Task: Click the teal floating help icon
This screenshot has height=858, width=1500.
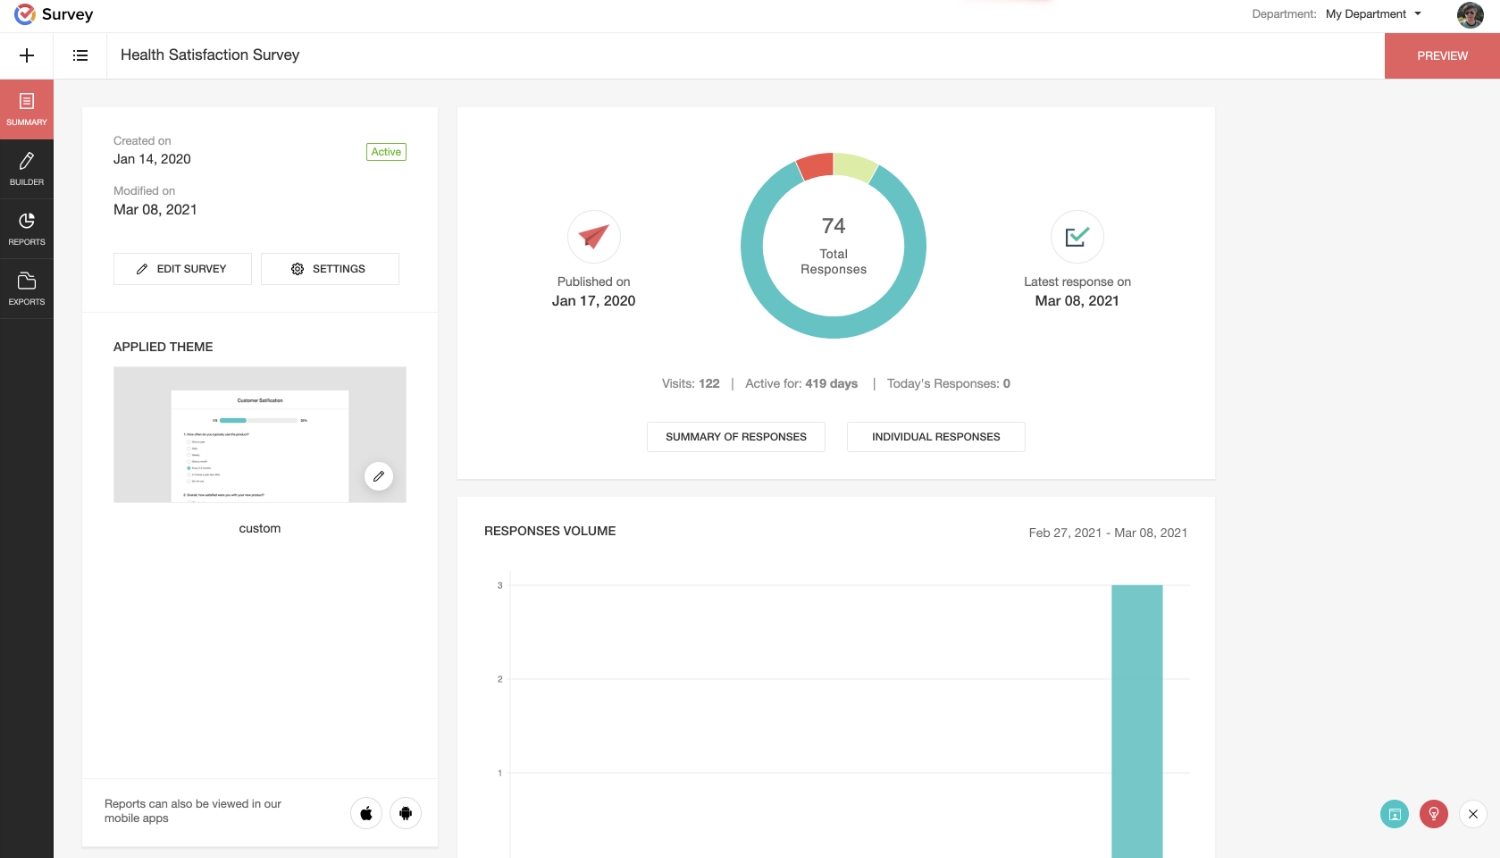Action: pyautogui.click(x=1394, y=814)
